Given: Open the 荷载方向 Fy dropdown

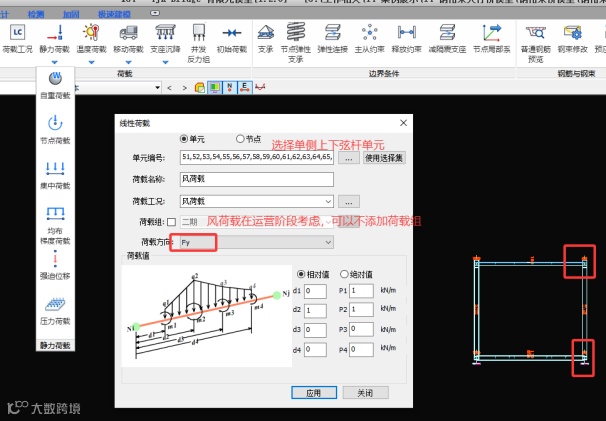Looking at the screenshot, I should click(x=257, y=242).
